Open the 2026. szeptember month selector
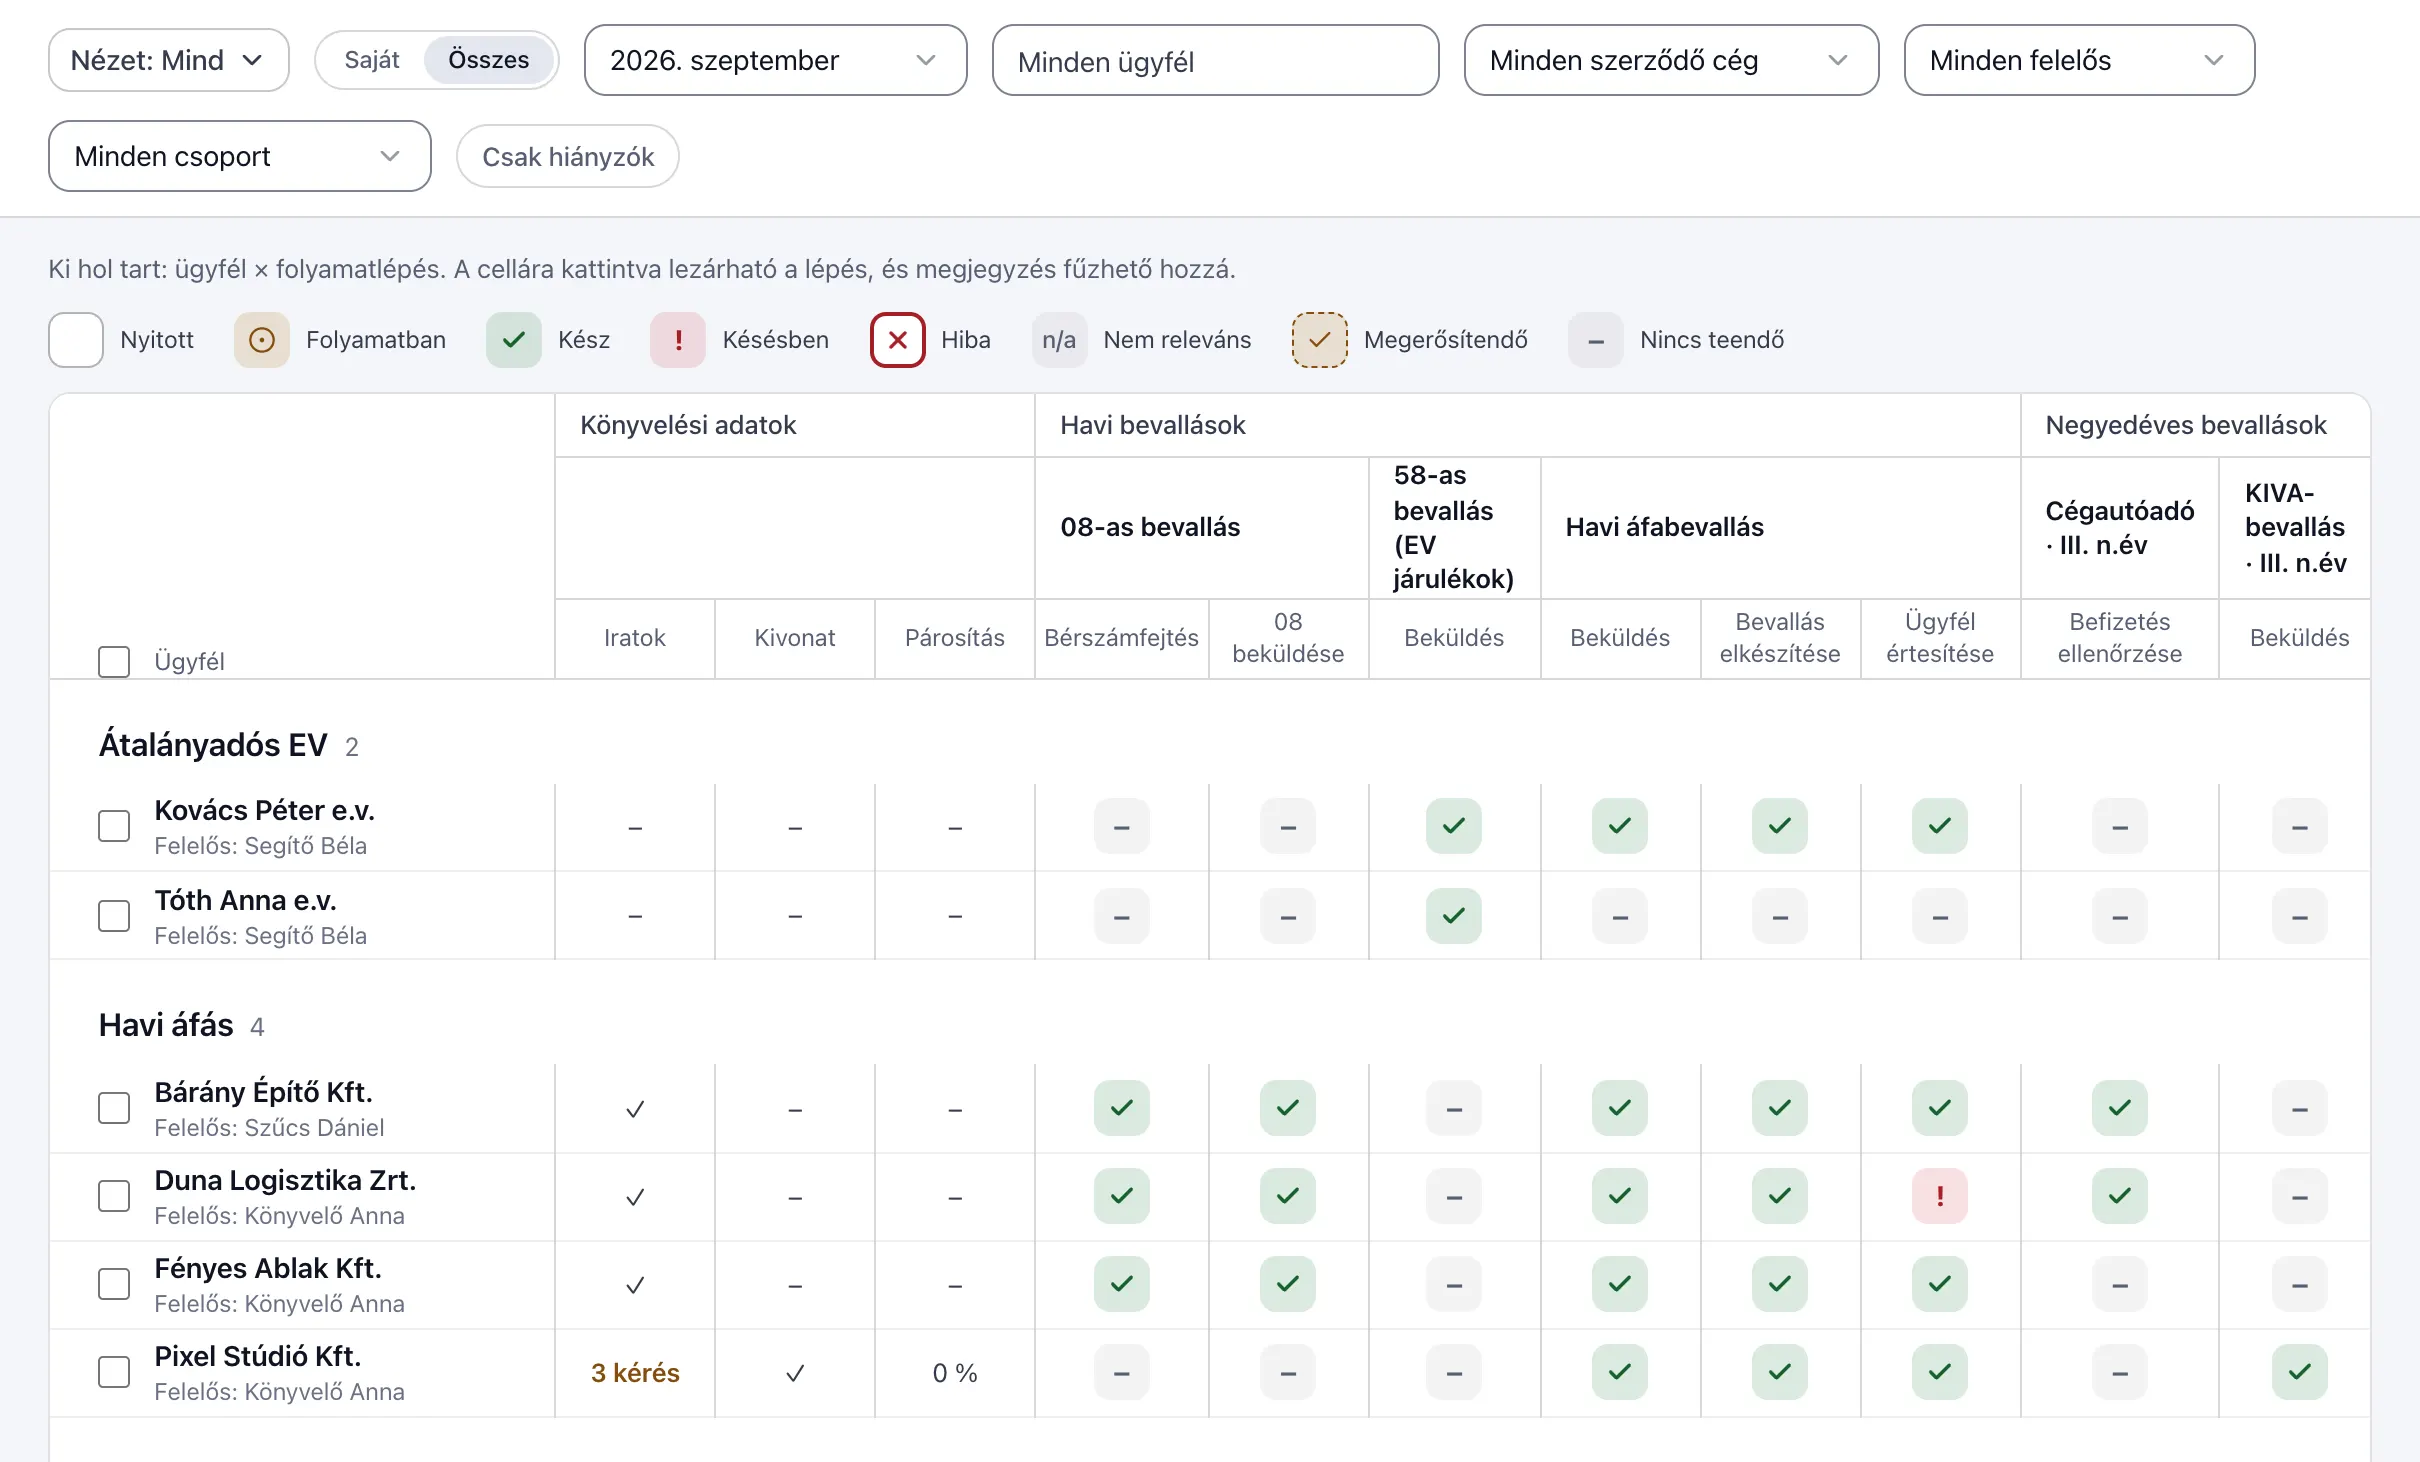This screenshot has height=1462, width=2420. pyautogui.click(x=775, y=60)
